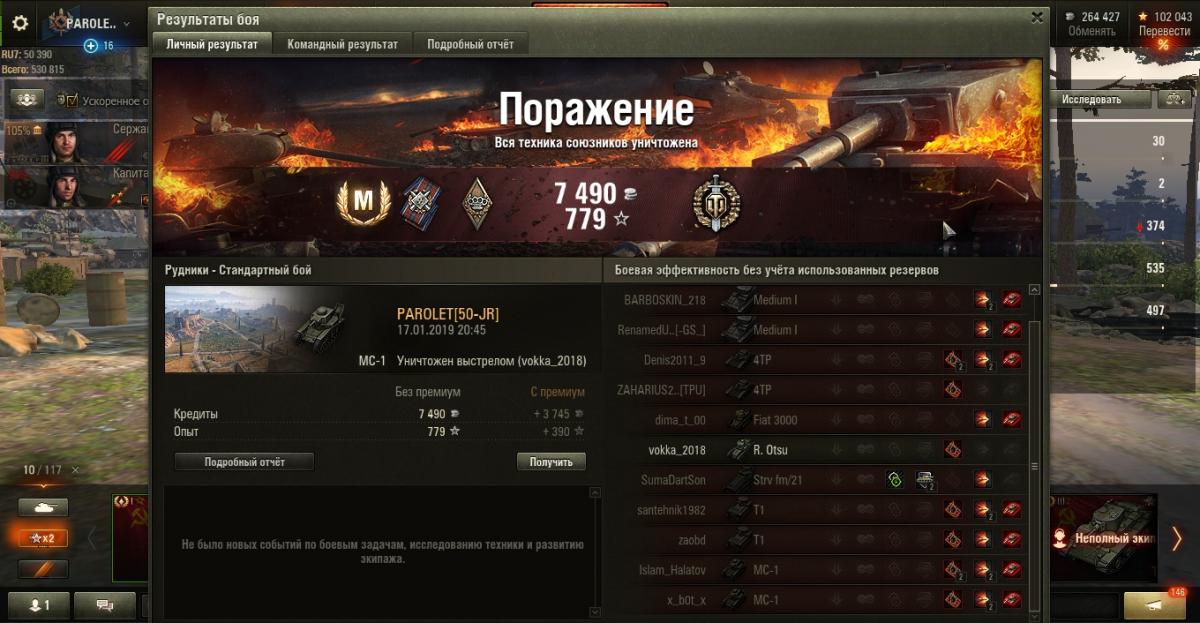Click the Mastery badge M medal
Viewport: 1200px width, 623px height.
click(363, 203)
